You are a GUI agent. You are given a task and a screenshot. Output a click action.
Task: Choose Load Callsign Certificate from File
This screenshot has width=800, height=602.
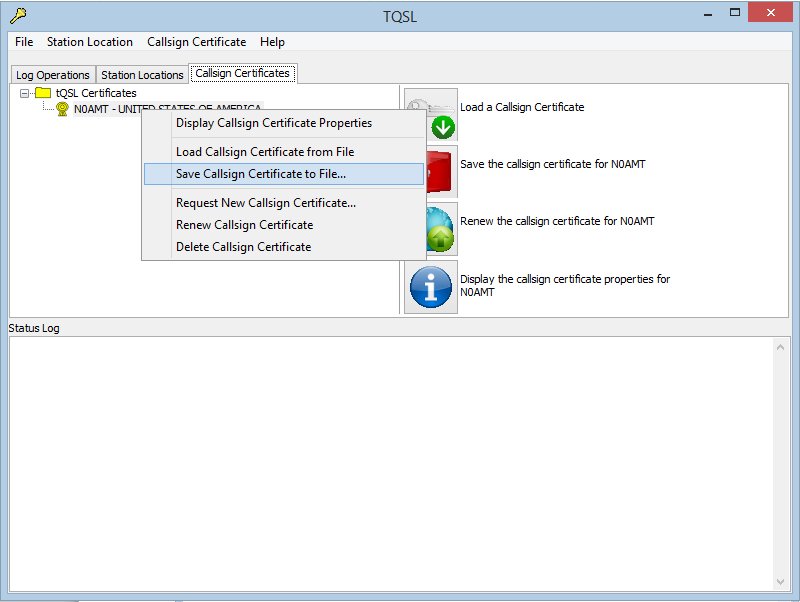coord(284,152)
